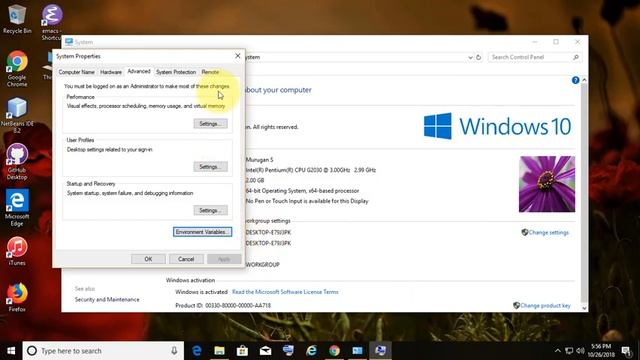This screenshot has height=360, width=640.
Task: Select the Advanced tab
Action: tap(139, 71)
